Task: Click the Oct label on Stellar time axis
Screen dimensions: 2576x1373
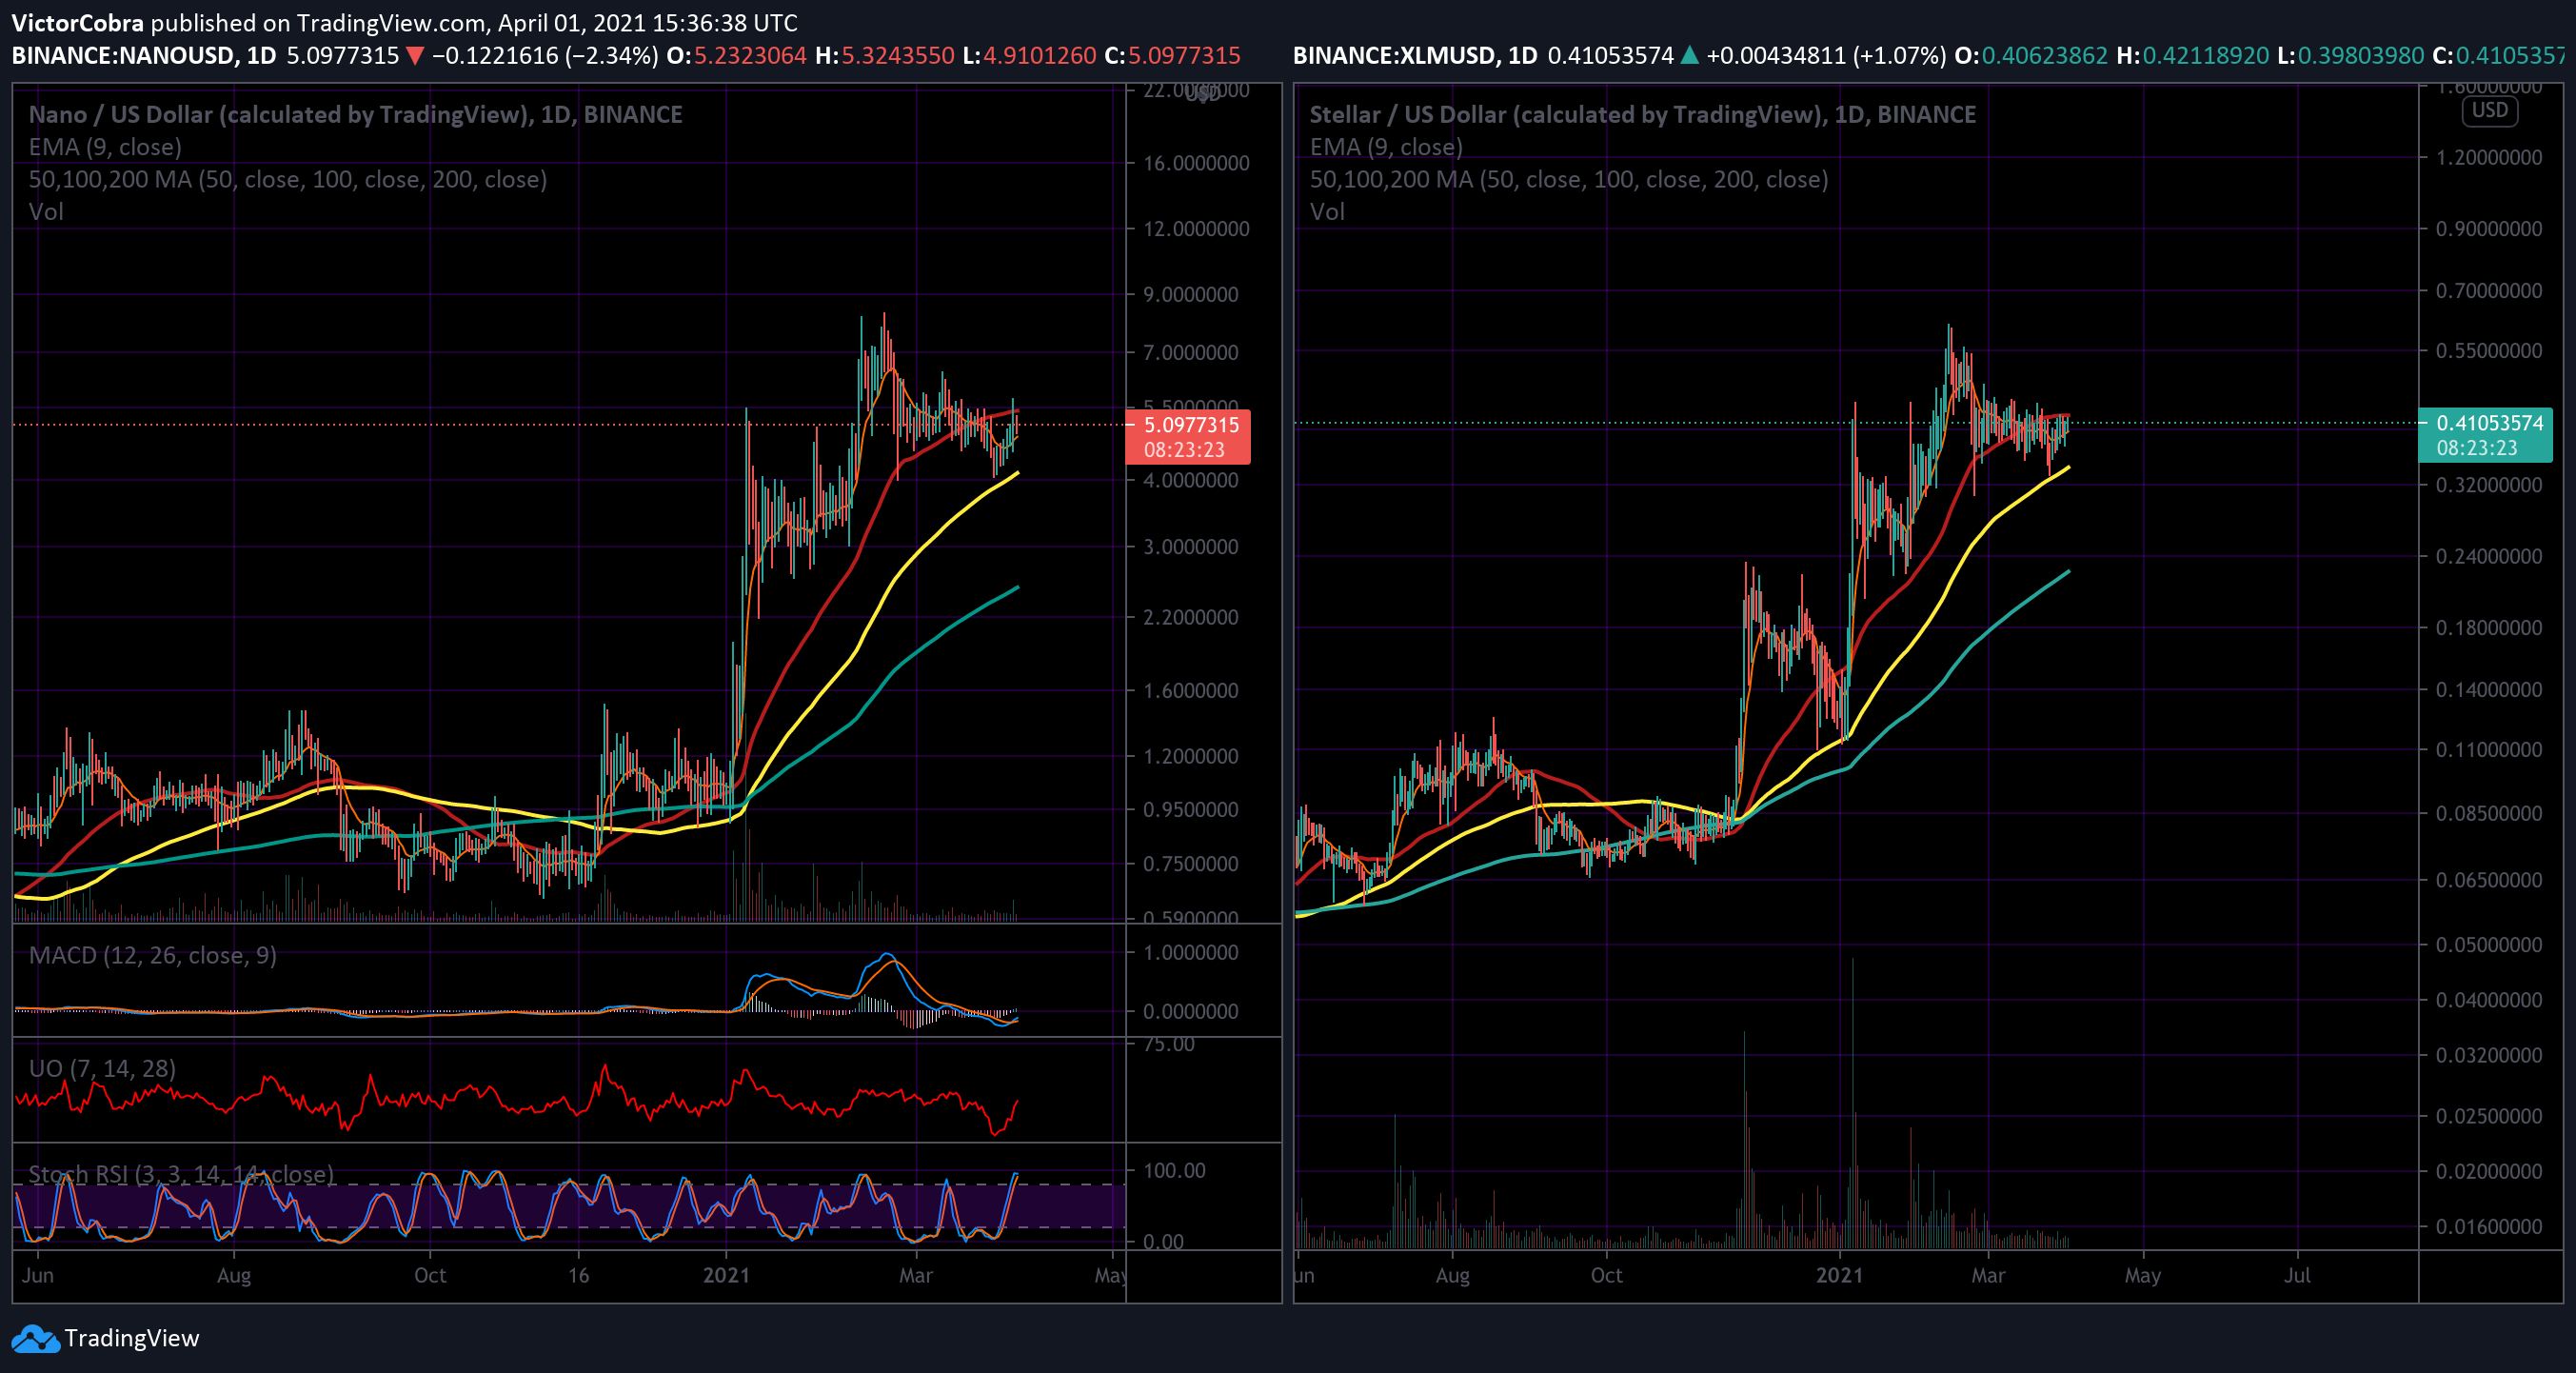Action: tap(1606, 1275)
